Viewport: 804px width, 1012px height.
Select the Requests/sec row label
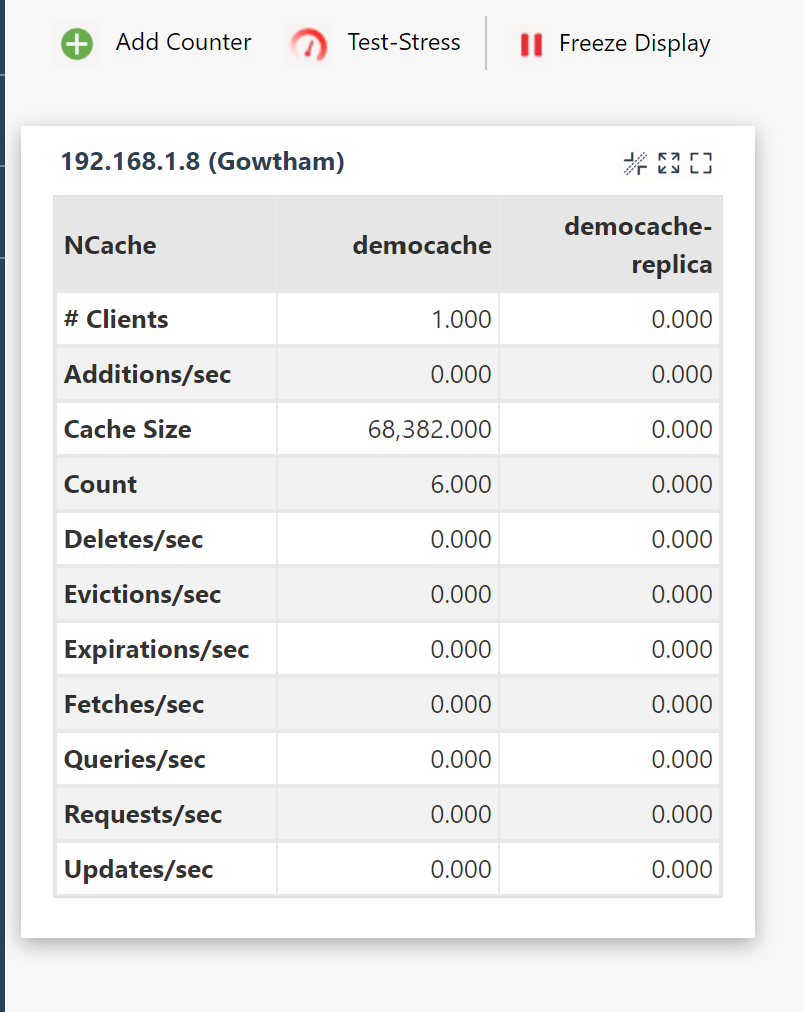coord(143,815)
